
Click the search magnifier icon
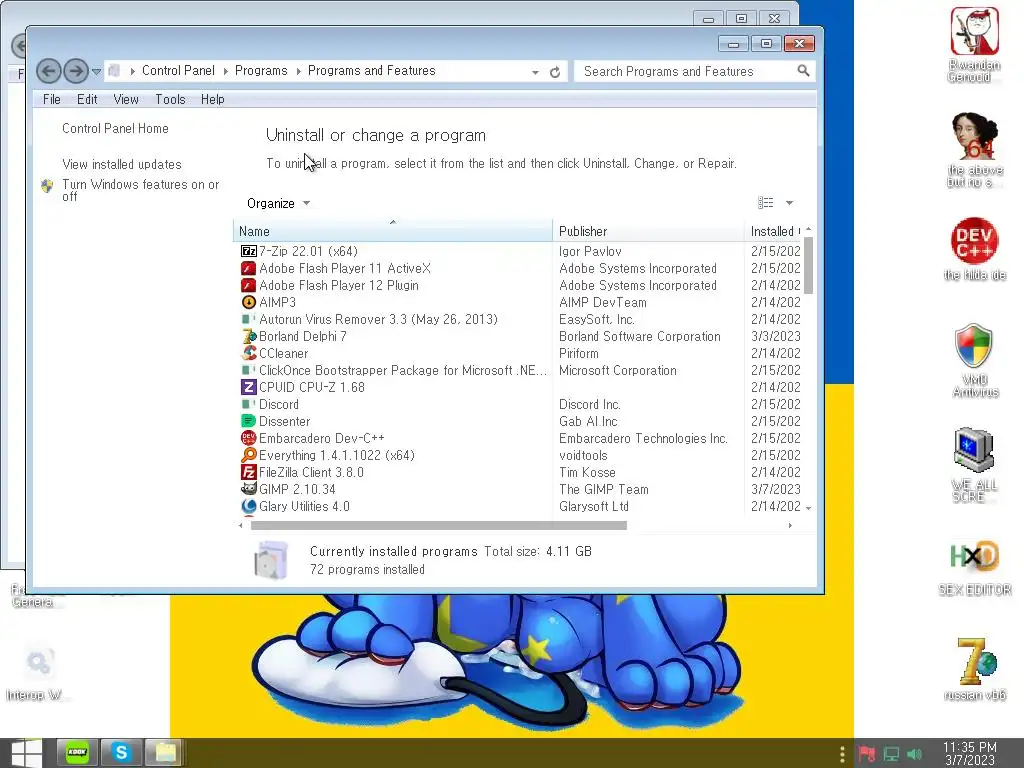(803, 71)
